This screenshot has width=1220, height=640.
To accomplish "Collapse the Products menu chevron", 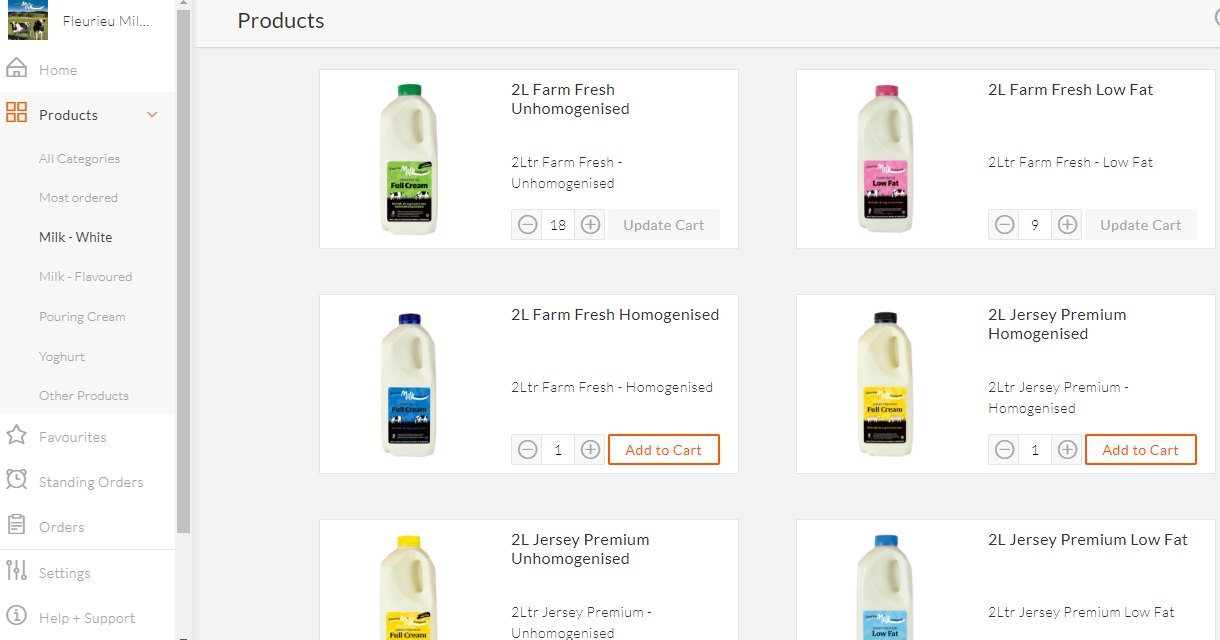I will pos(153,115).
